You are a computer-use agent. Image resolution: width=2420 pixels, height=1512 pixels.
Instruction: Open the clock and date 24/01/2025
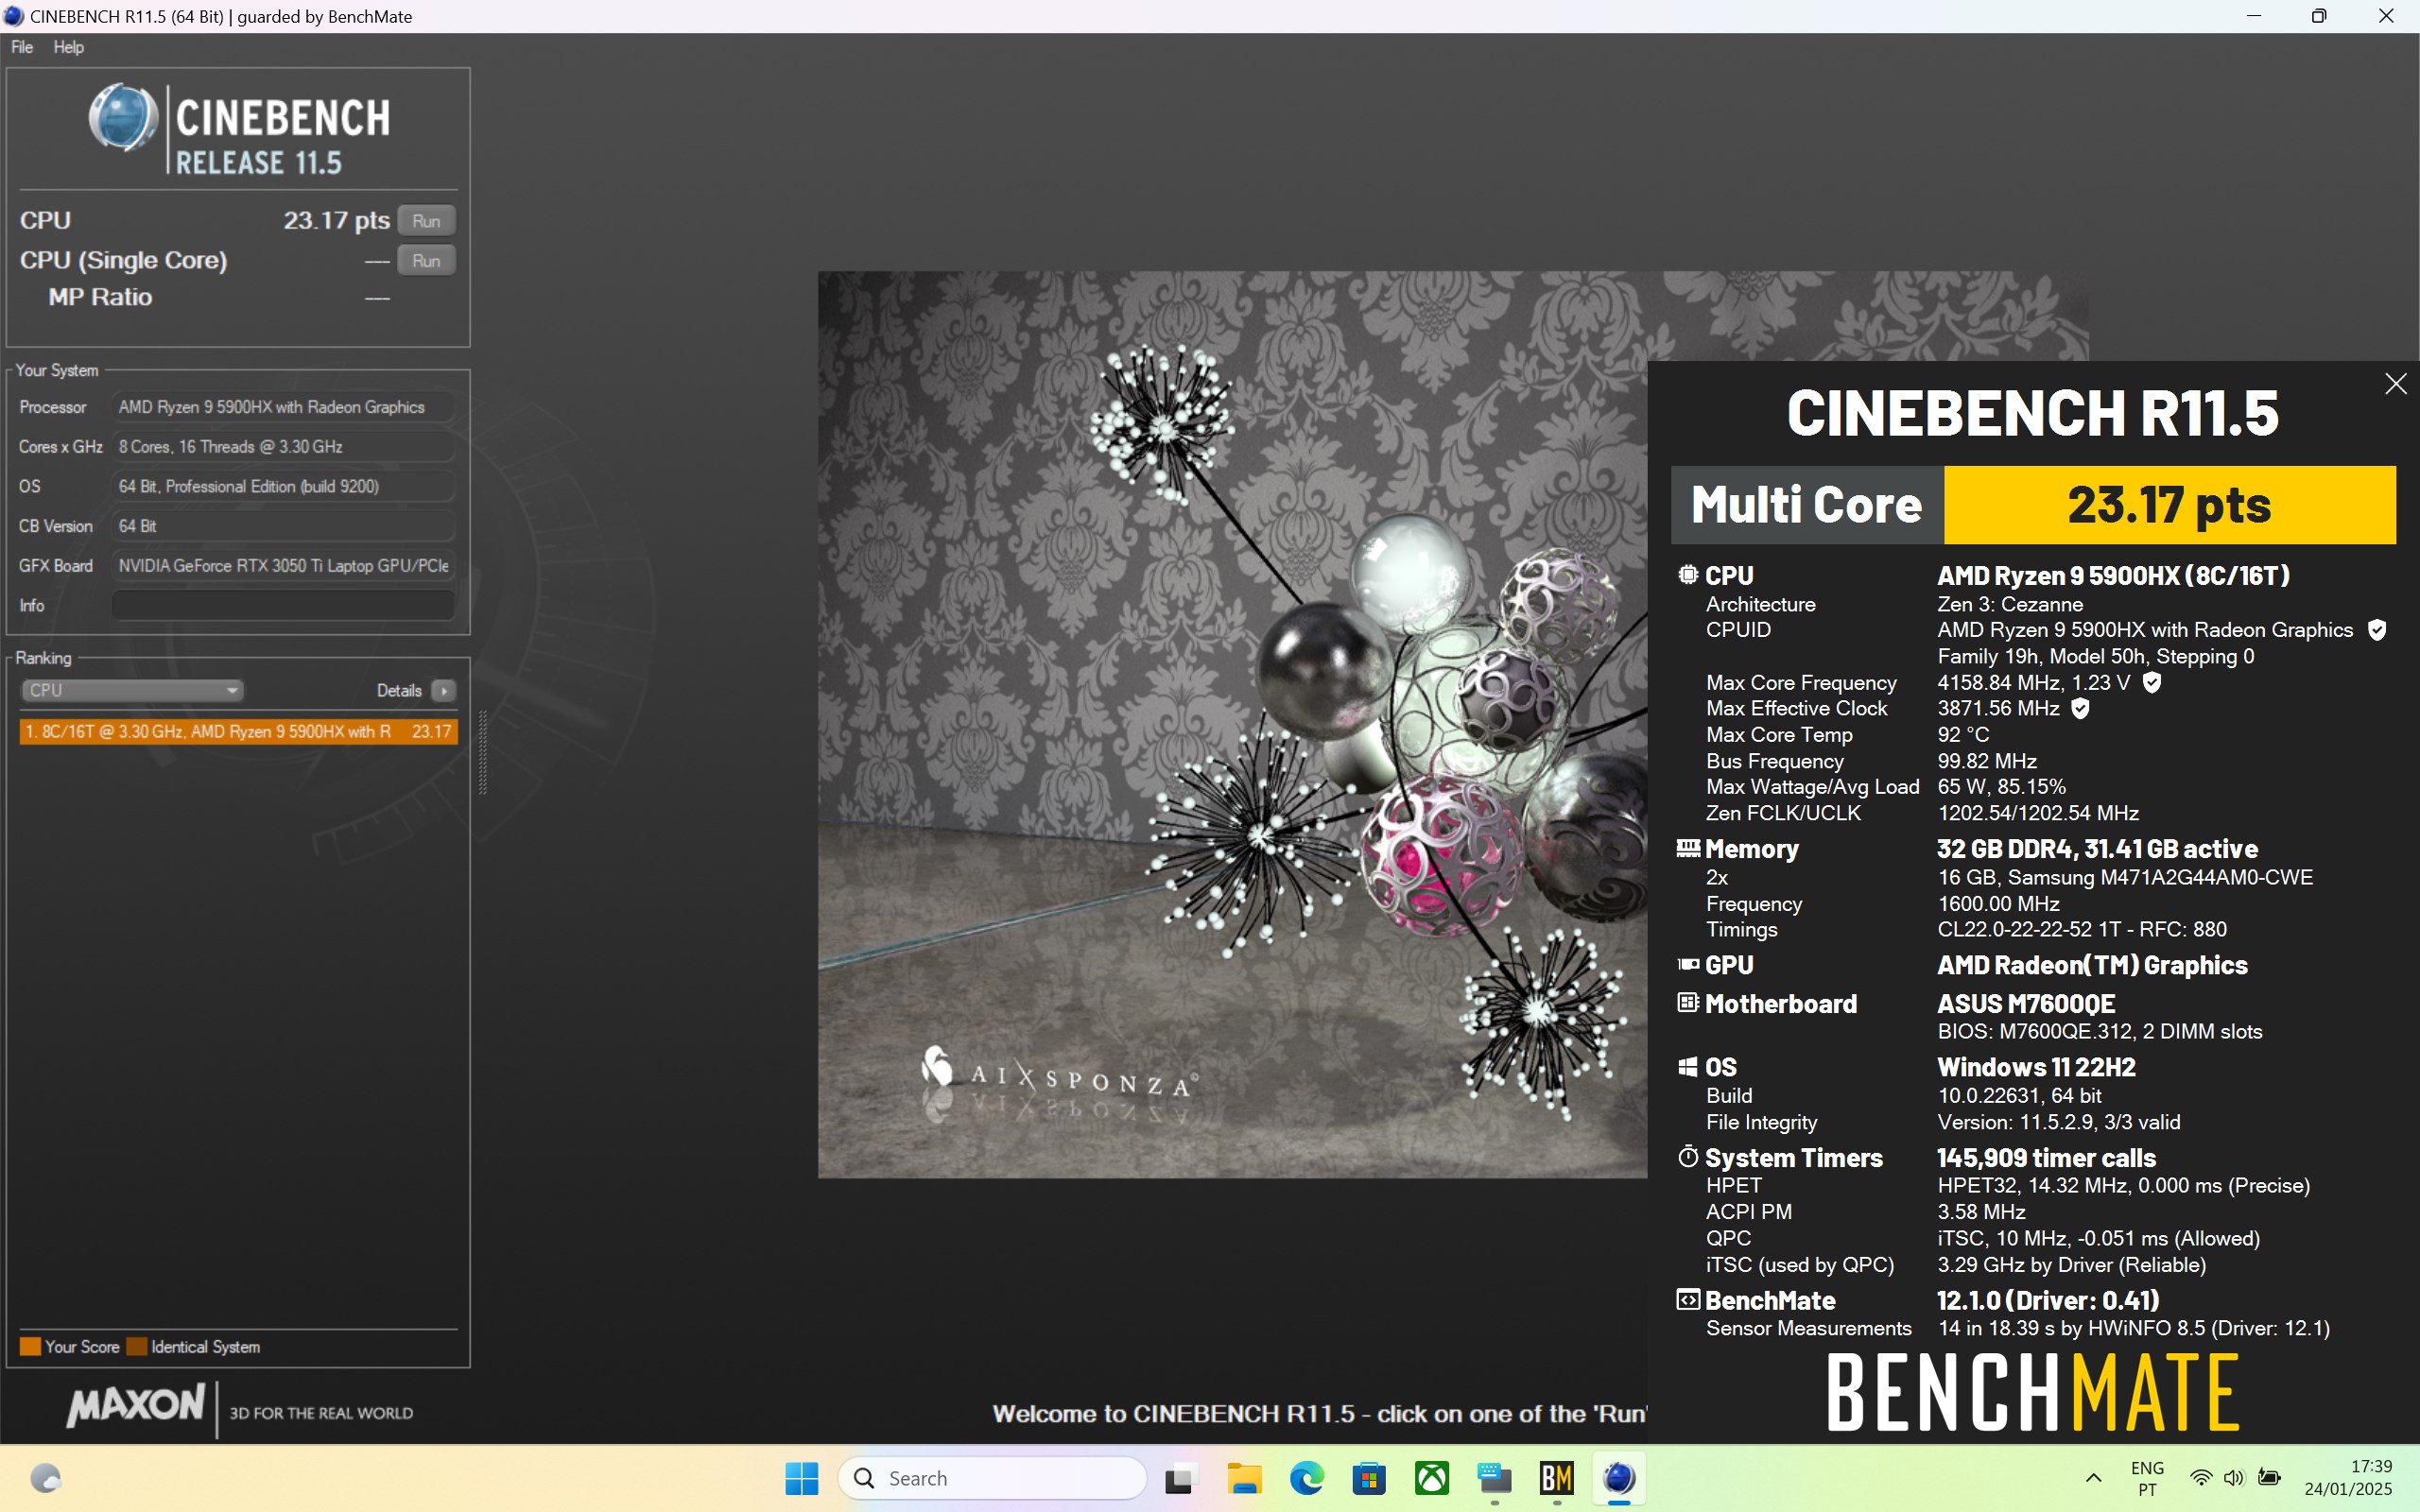click(x=2348, y=1478)
